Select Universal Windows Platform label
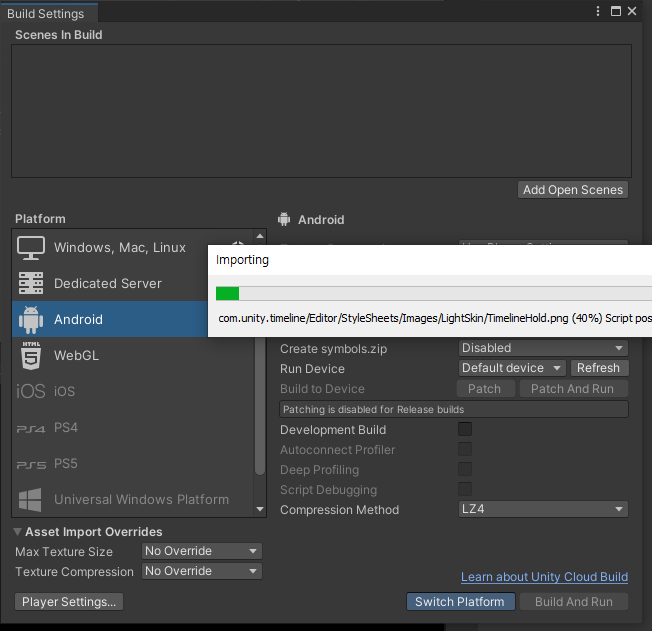This screenshot has width=652, height=631. (141, 500)
